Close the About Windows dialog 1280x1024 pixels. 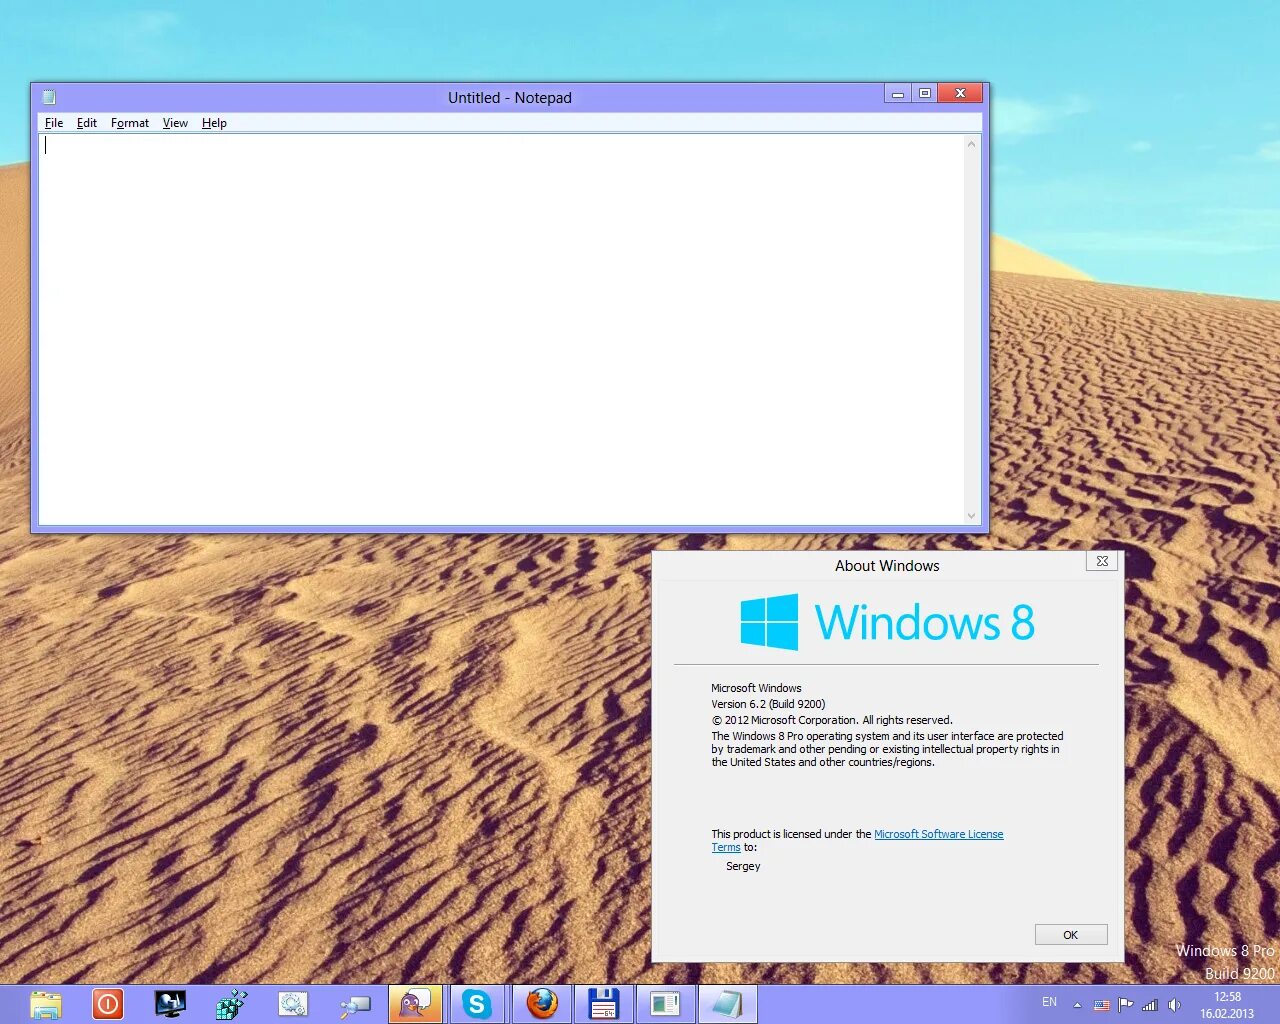coord(1102,561)
